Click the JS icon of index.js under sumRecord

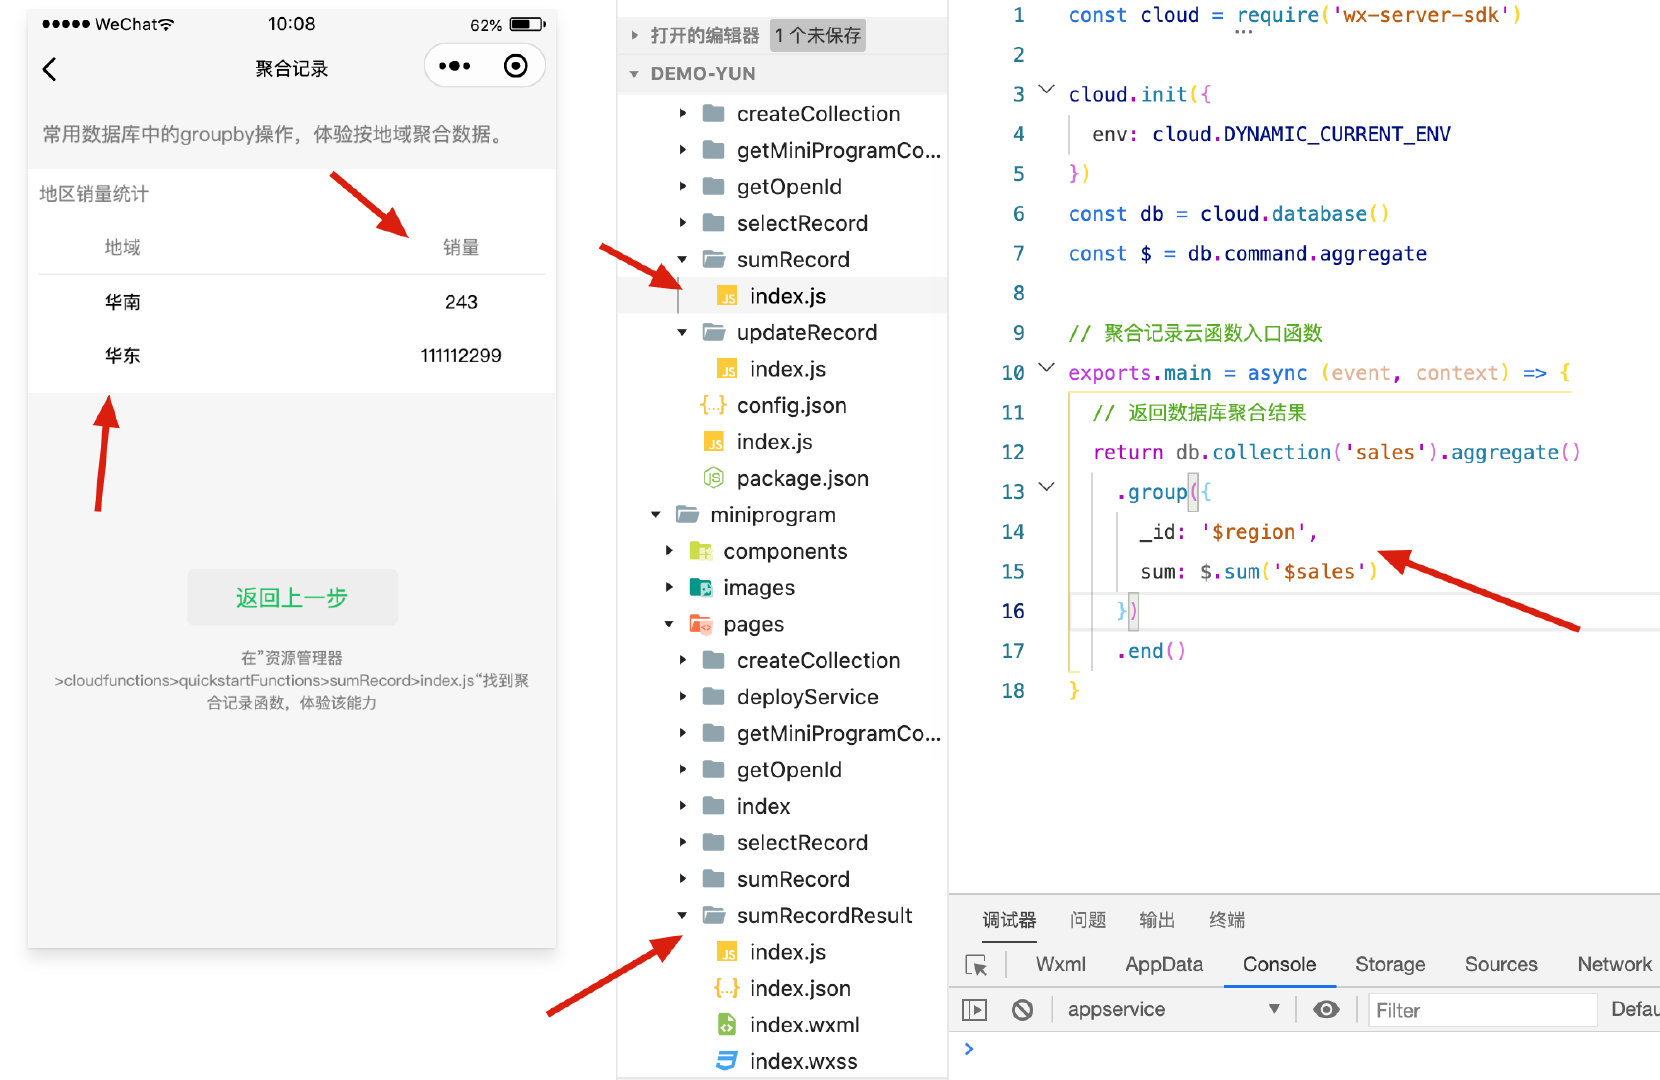tap(727, 296)
